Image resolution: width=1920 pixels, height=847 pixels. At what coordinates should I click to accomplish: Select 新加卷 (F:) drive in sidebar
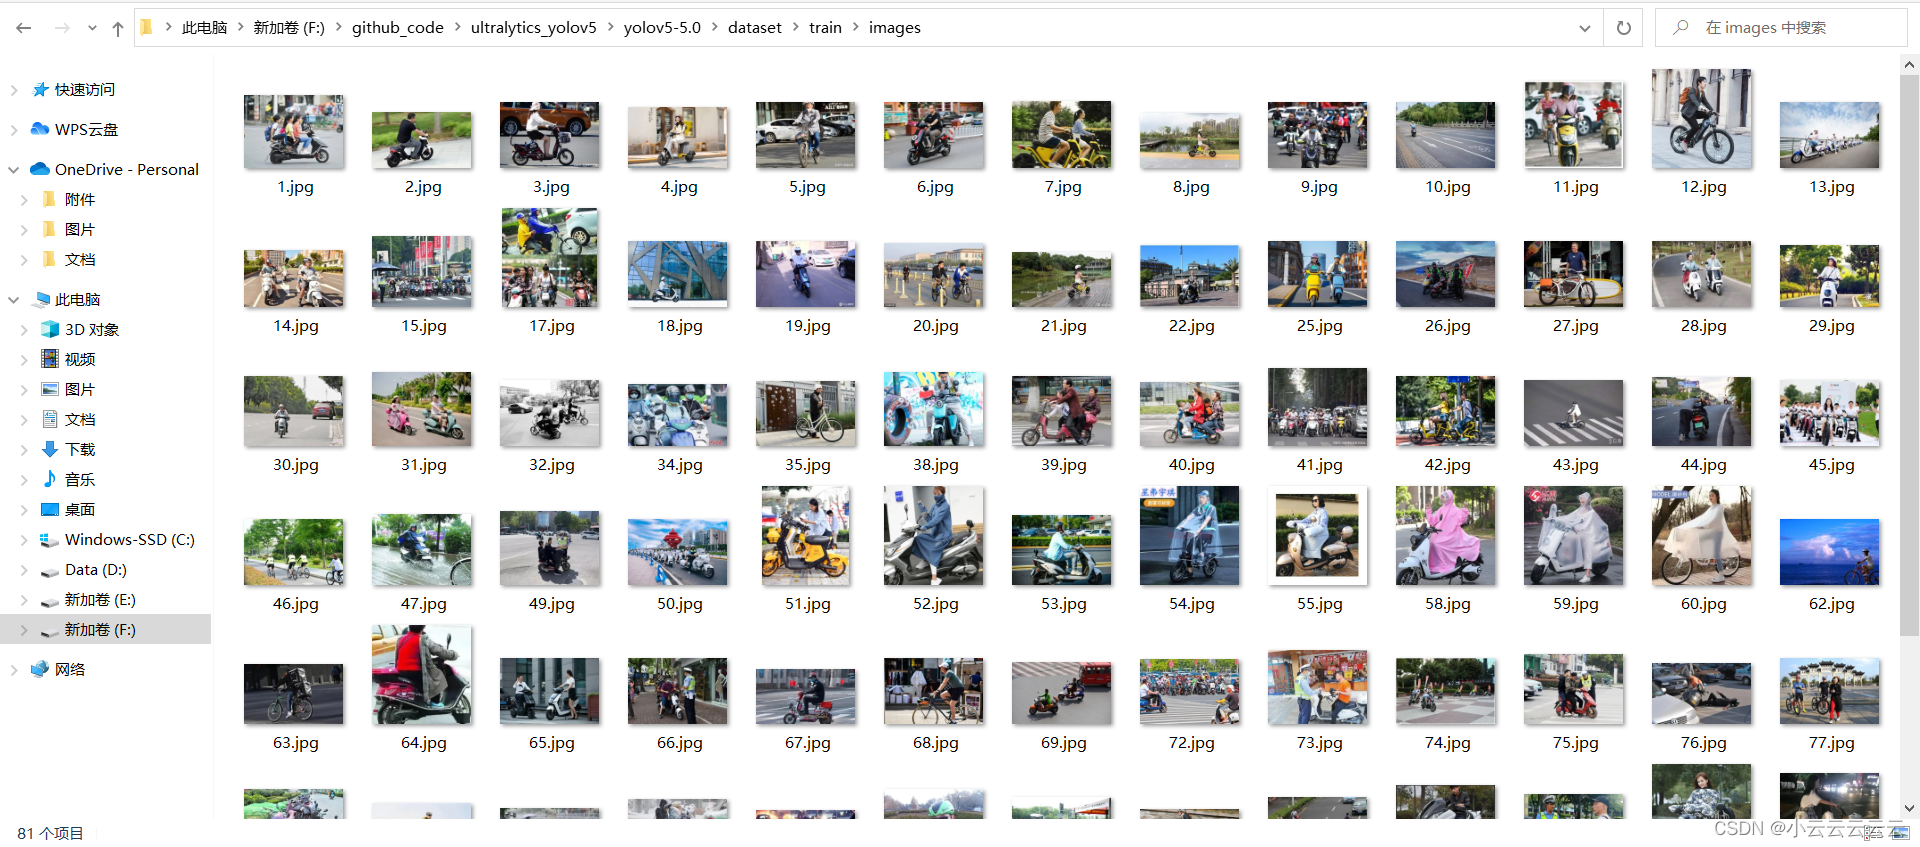[105, 629]
